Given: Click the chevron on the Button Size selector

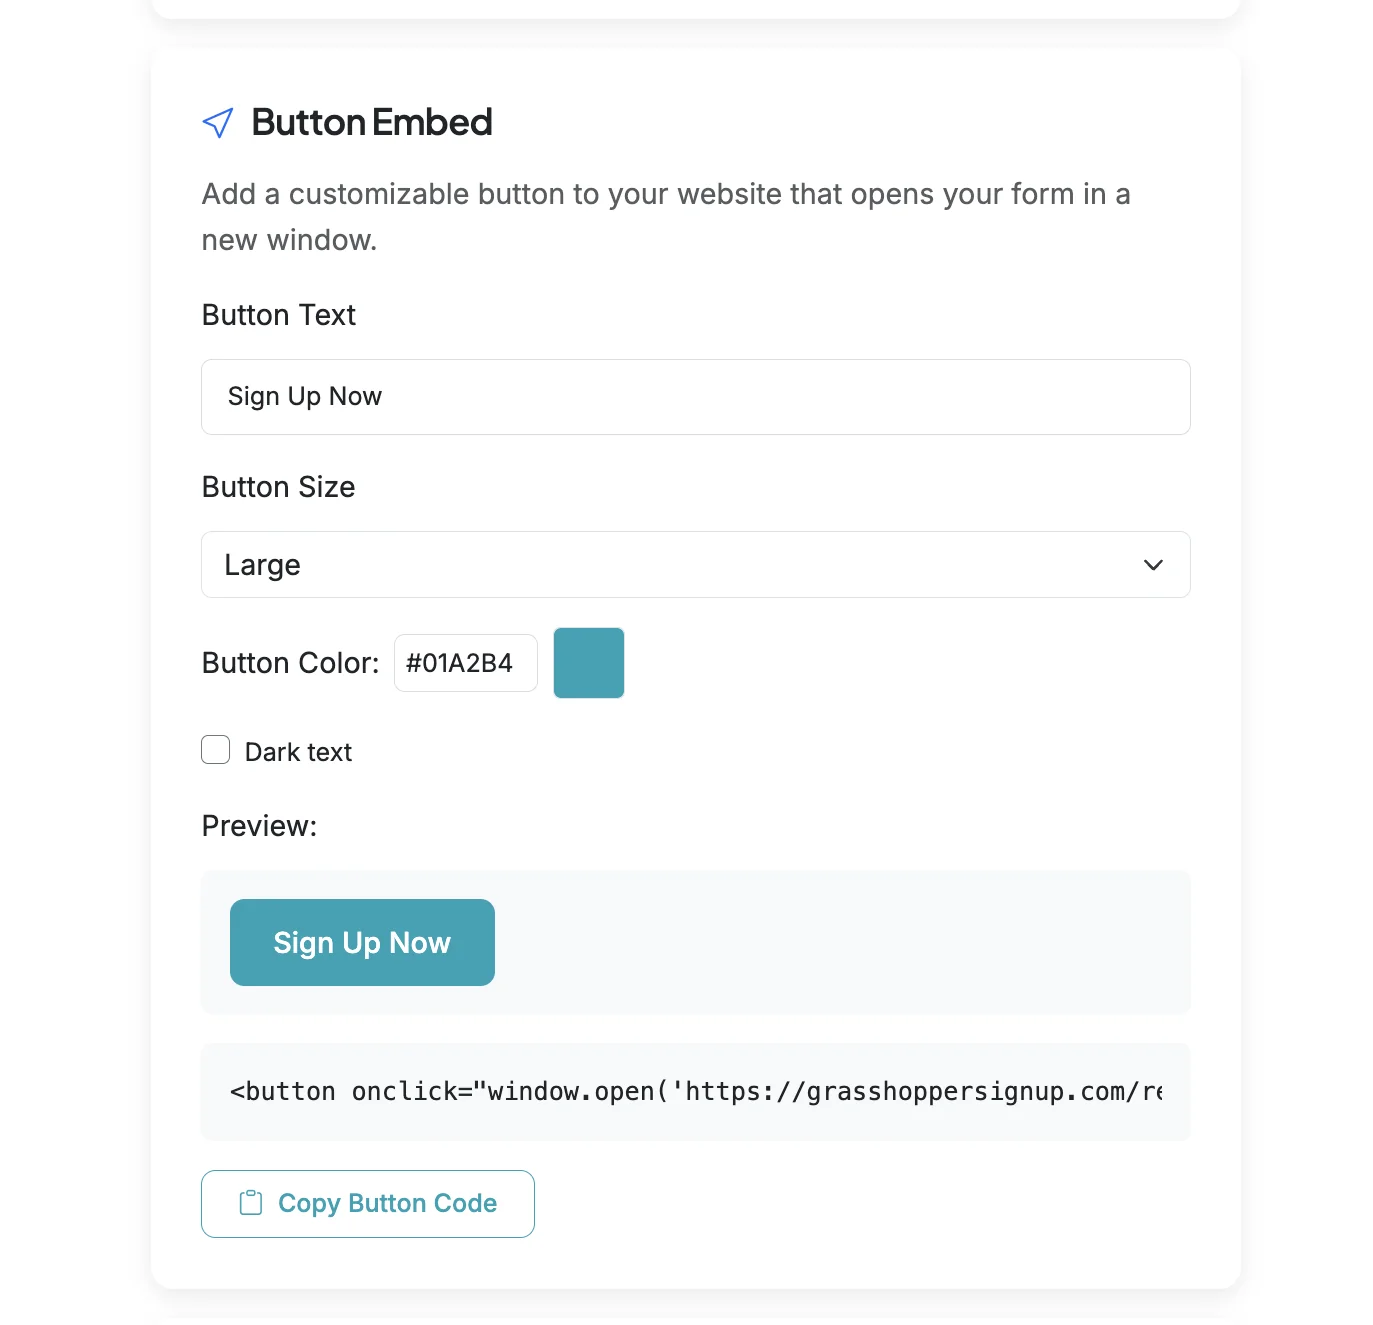Looking at the screenshot, I should [1152, 565].
